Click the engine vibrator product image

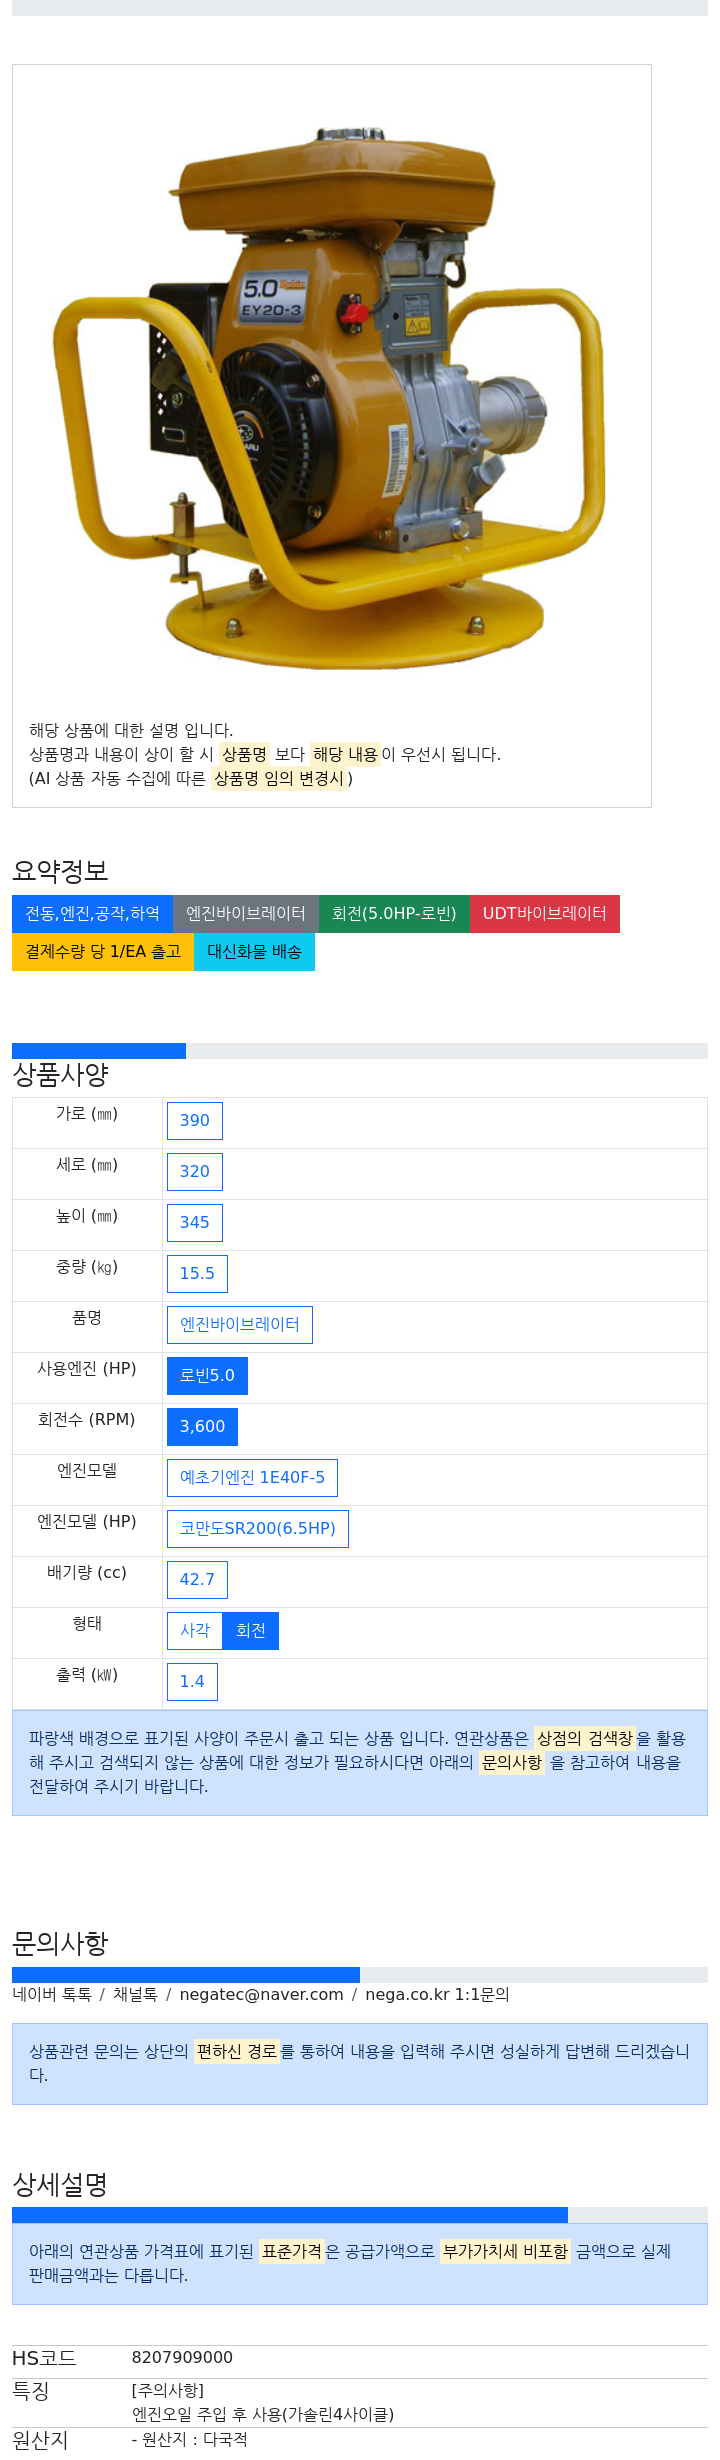click(331, 390)
